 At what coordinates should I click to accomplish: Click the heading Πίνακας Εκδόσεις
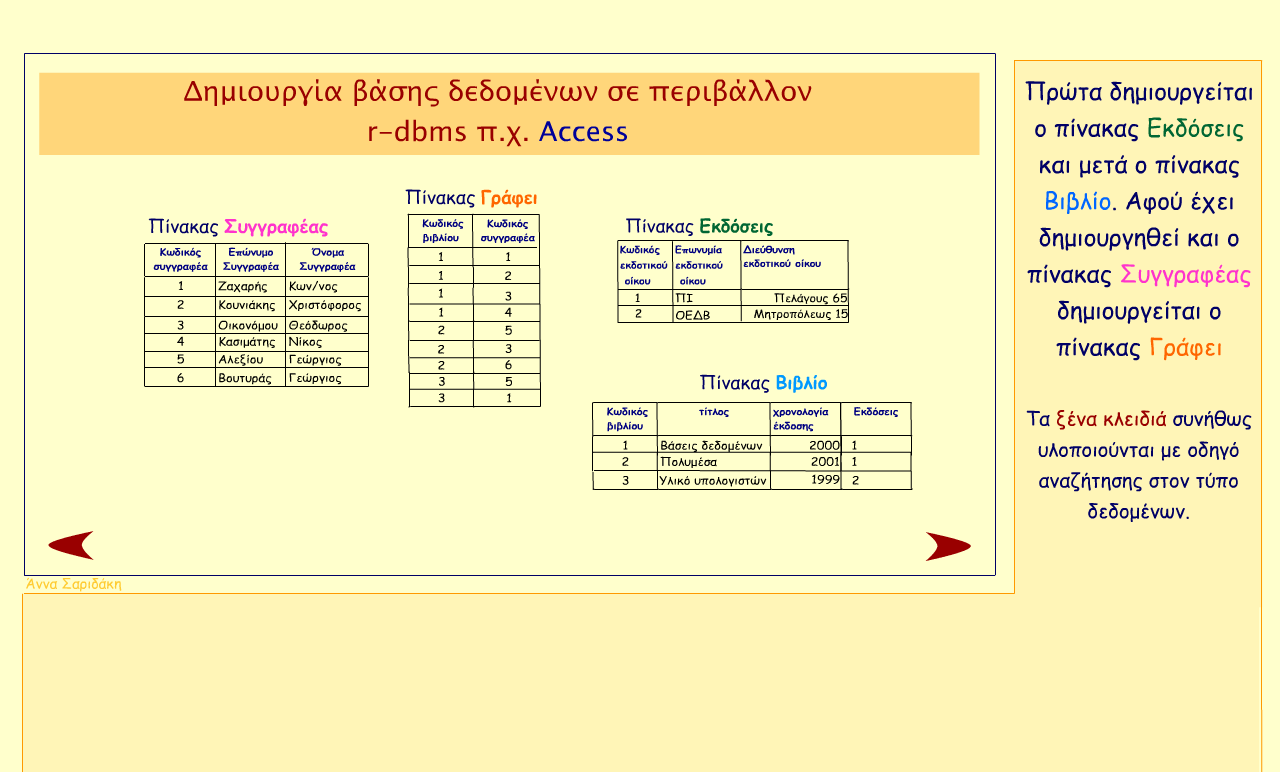[699, 227]
